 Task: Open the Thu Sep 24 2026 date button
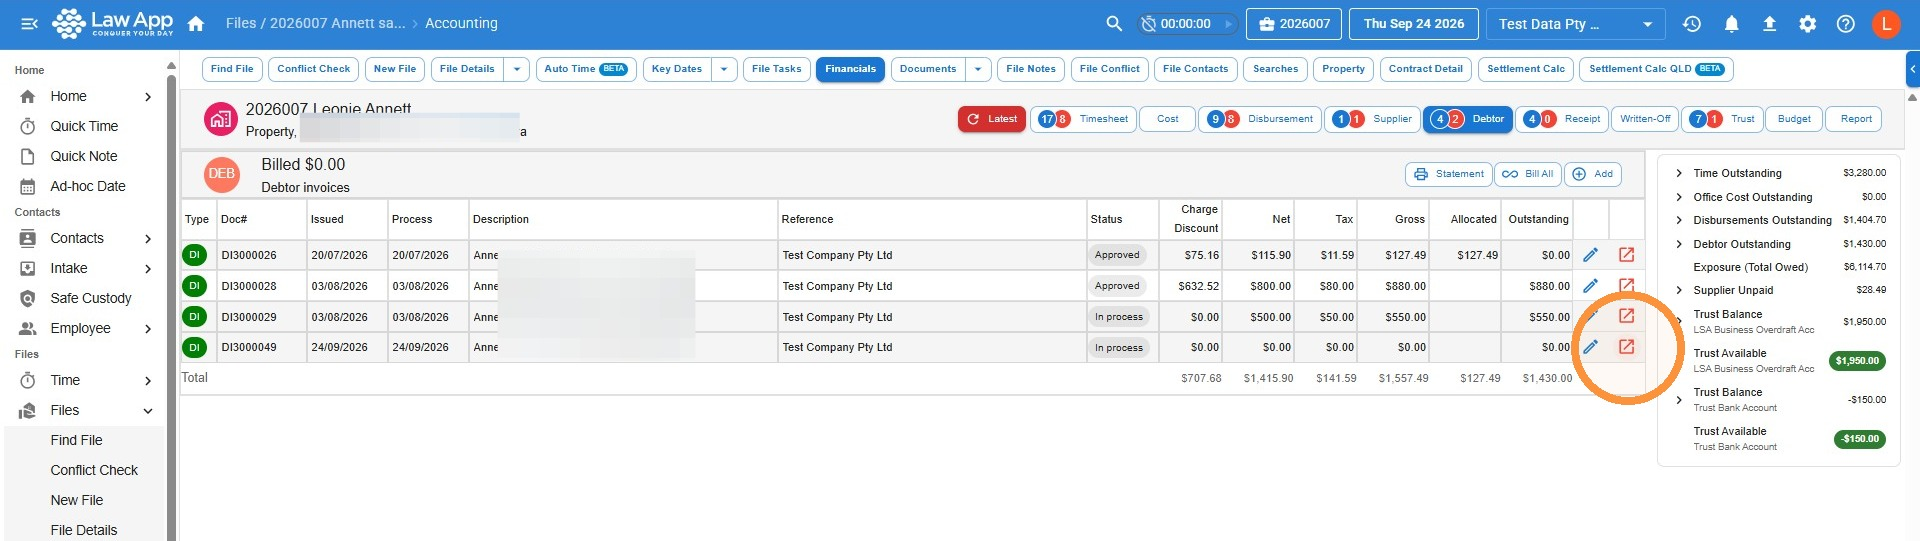[x=1413, y=23]
